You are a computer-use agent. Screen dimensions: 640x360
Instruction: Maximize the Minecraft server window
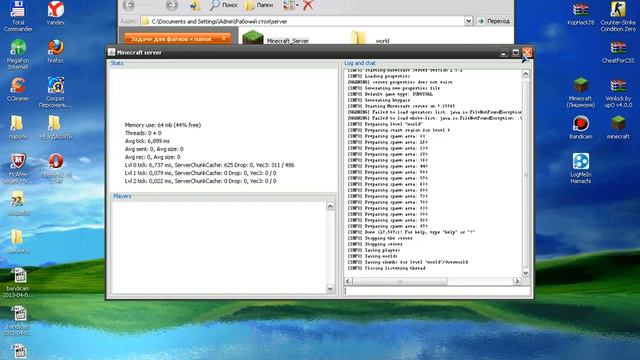516,53
